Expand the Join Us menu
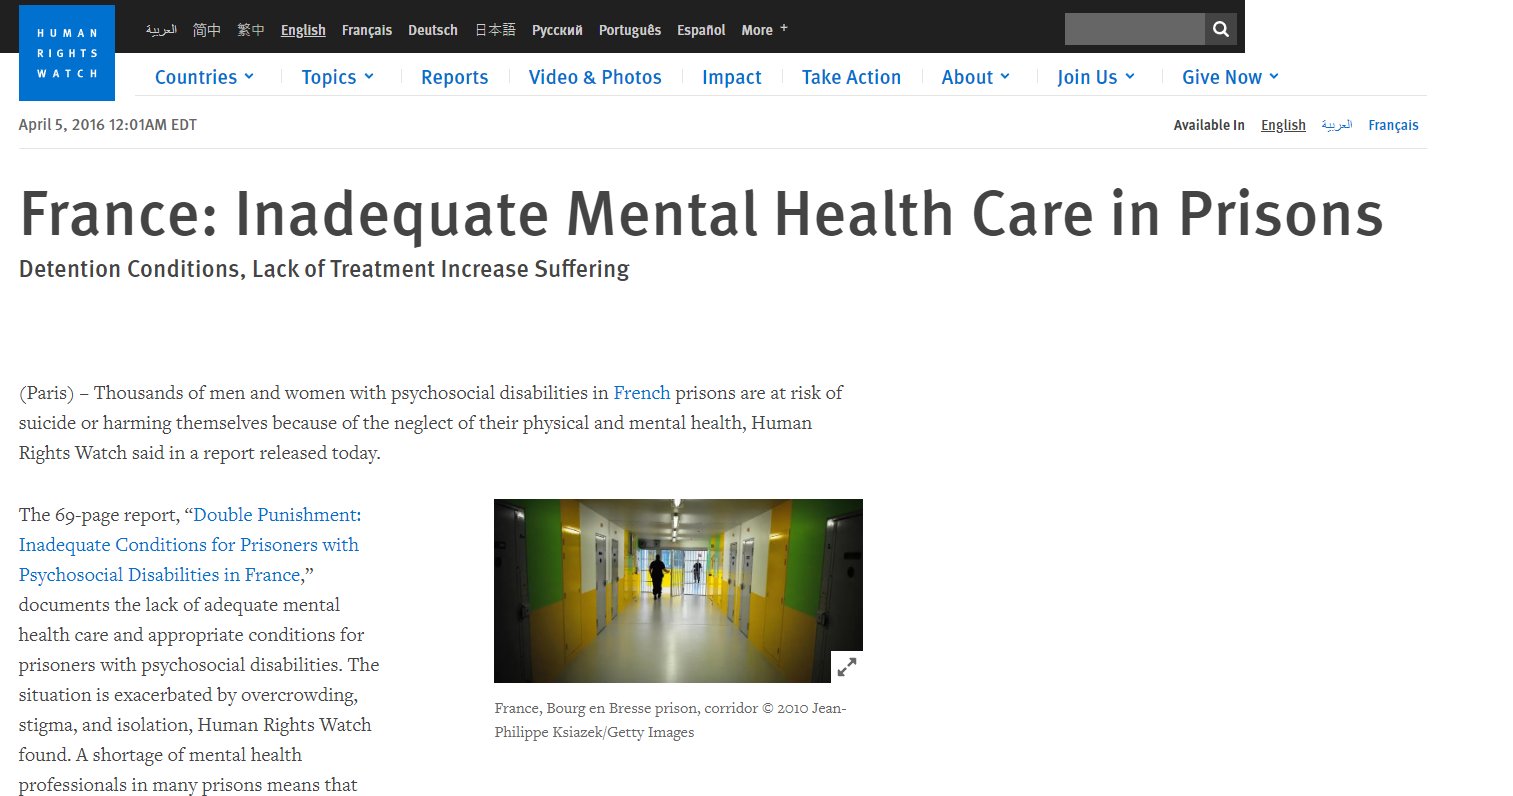 click(1096, 77)
